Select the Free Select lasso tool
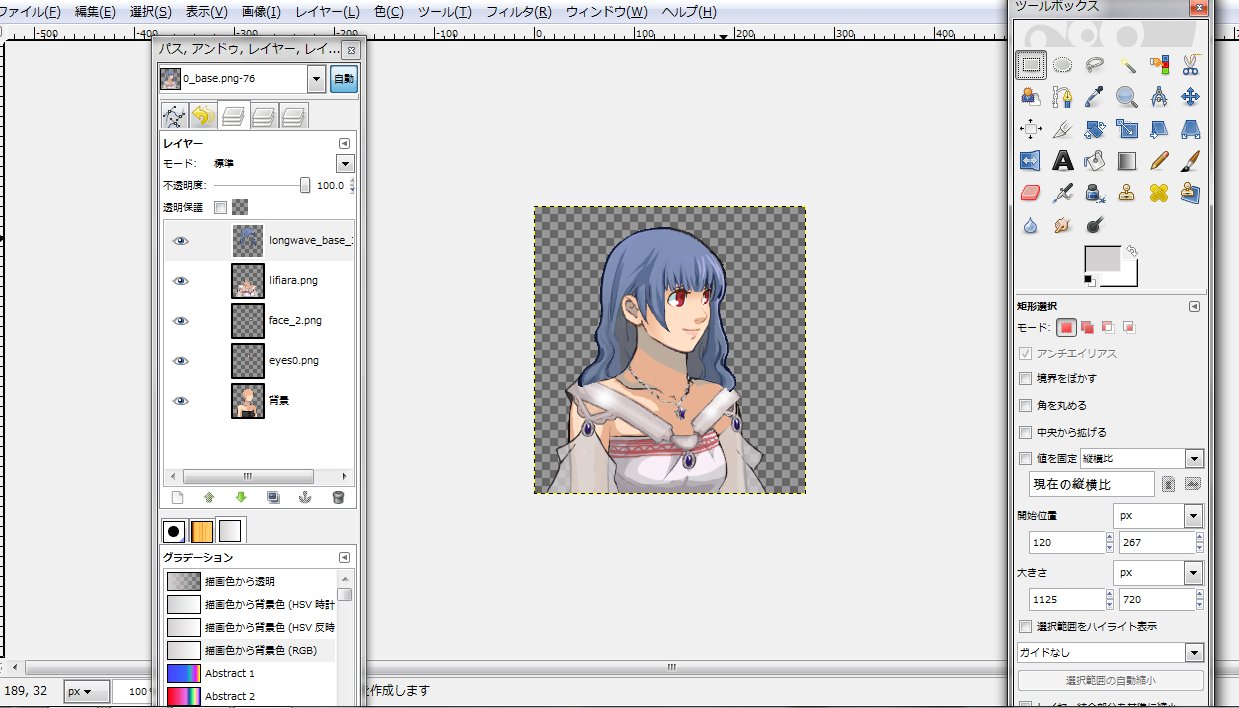Viewport: 1239px width, 708px height. point(1095,65)
